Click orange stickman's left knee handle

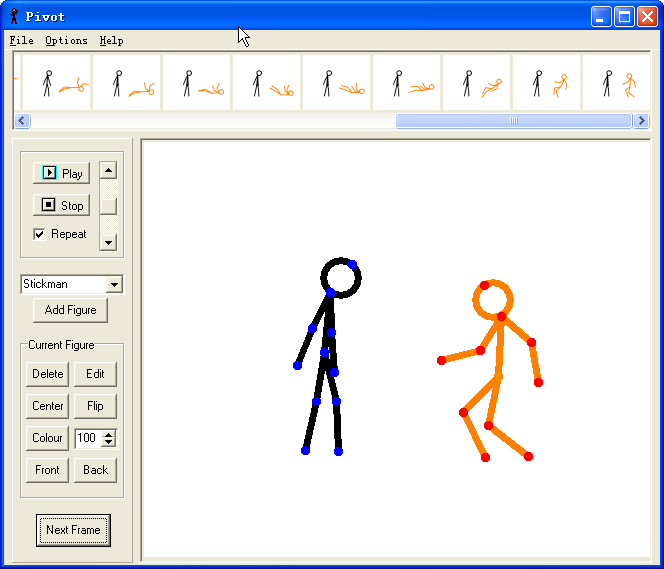463,412
